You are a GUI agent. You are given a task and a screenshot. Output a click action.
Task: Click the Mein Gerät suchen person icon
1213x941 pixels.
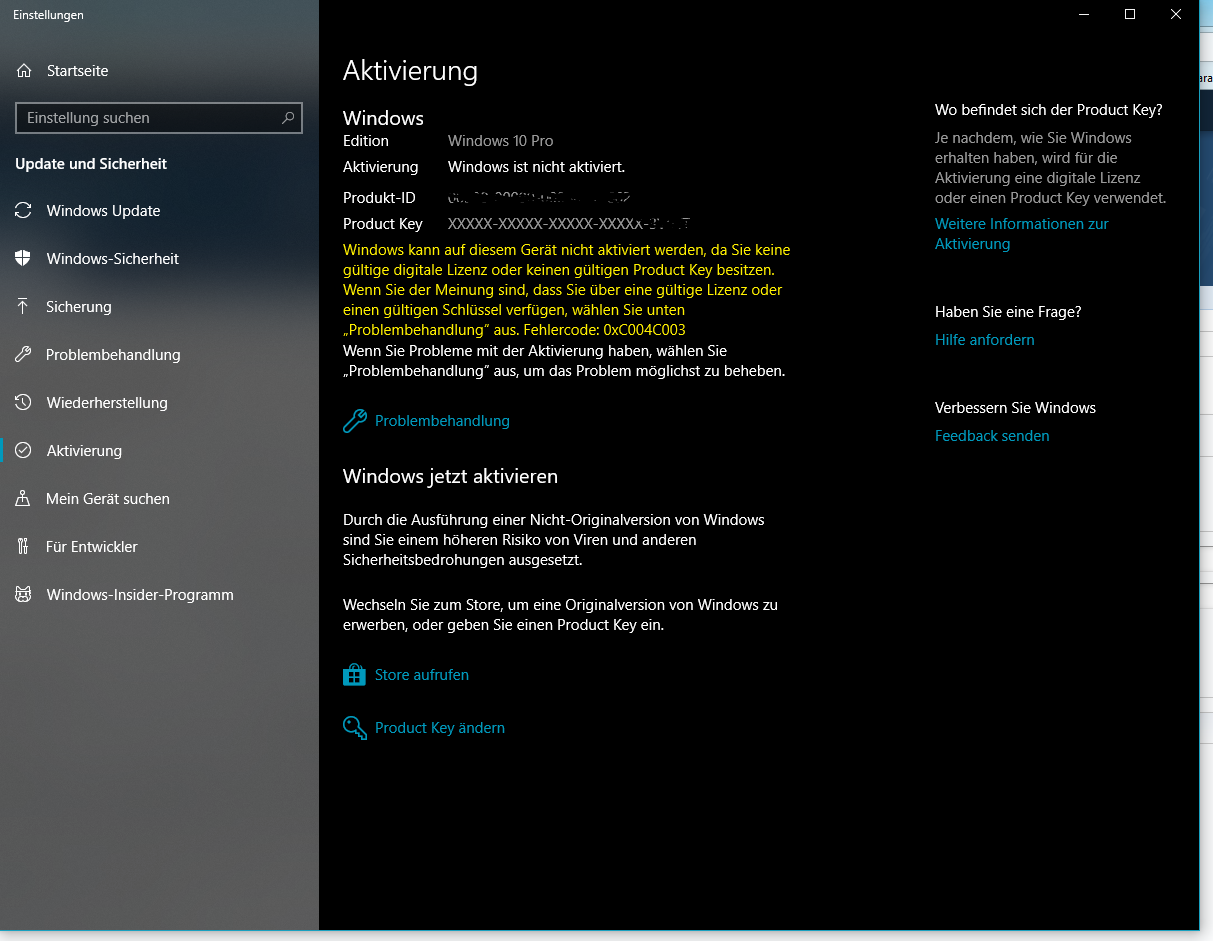(x=23, y=499)
